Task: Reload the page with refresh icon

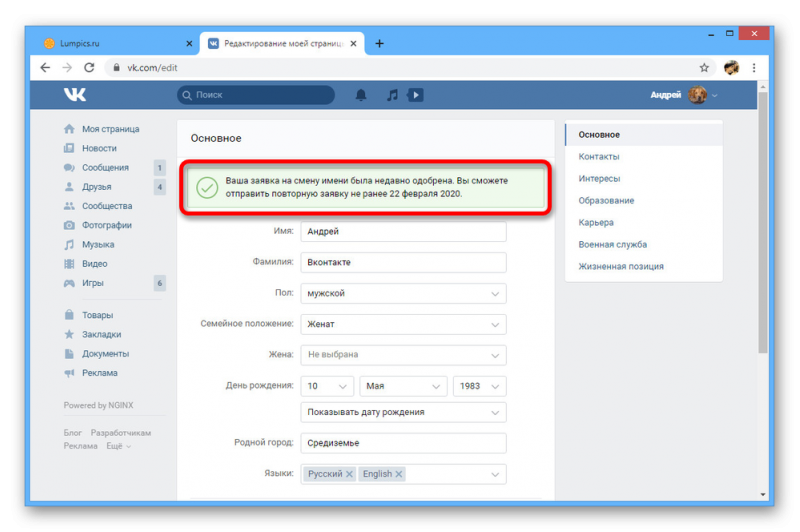Action: (x=89, y=67)
